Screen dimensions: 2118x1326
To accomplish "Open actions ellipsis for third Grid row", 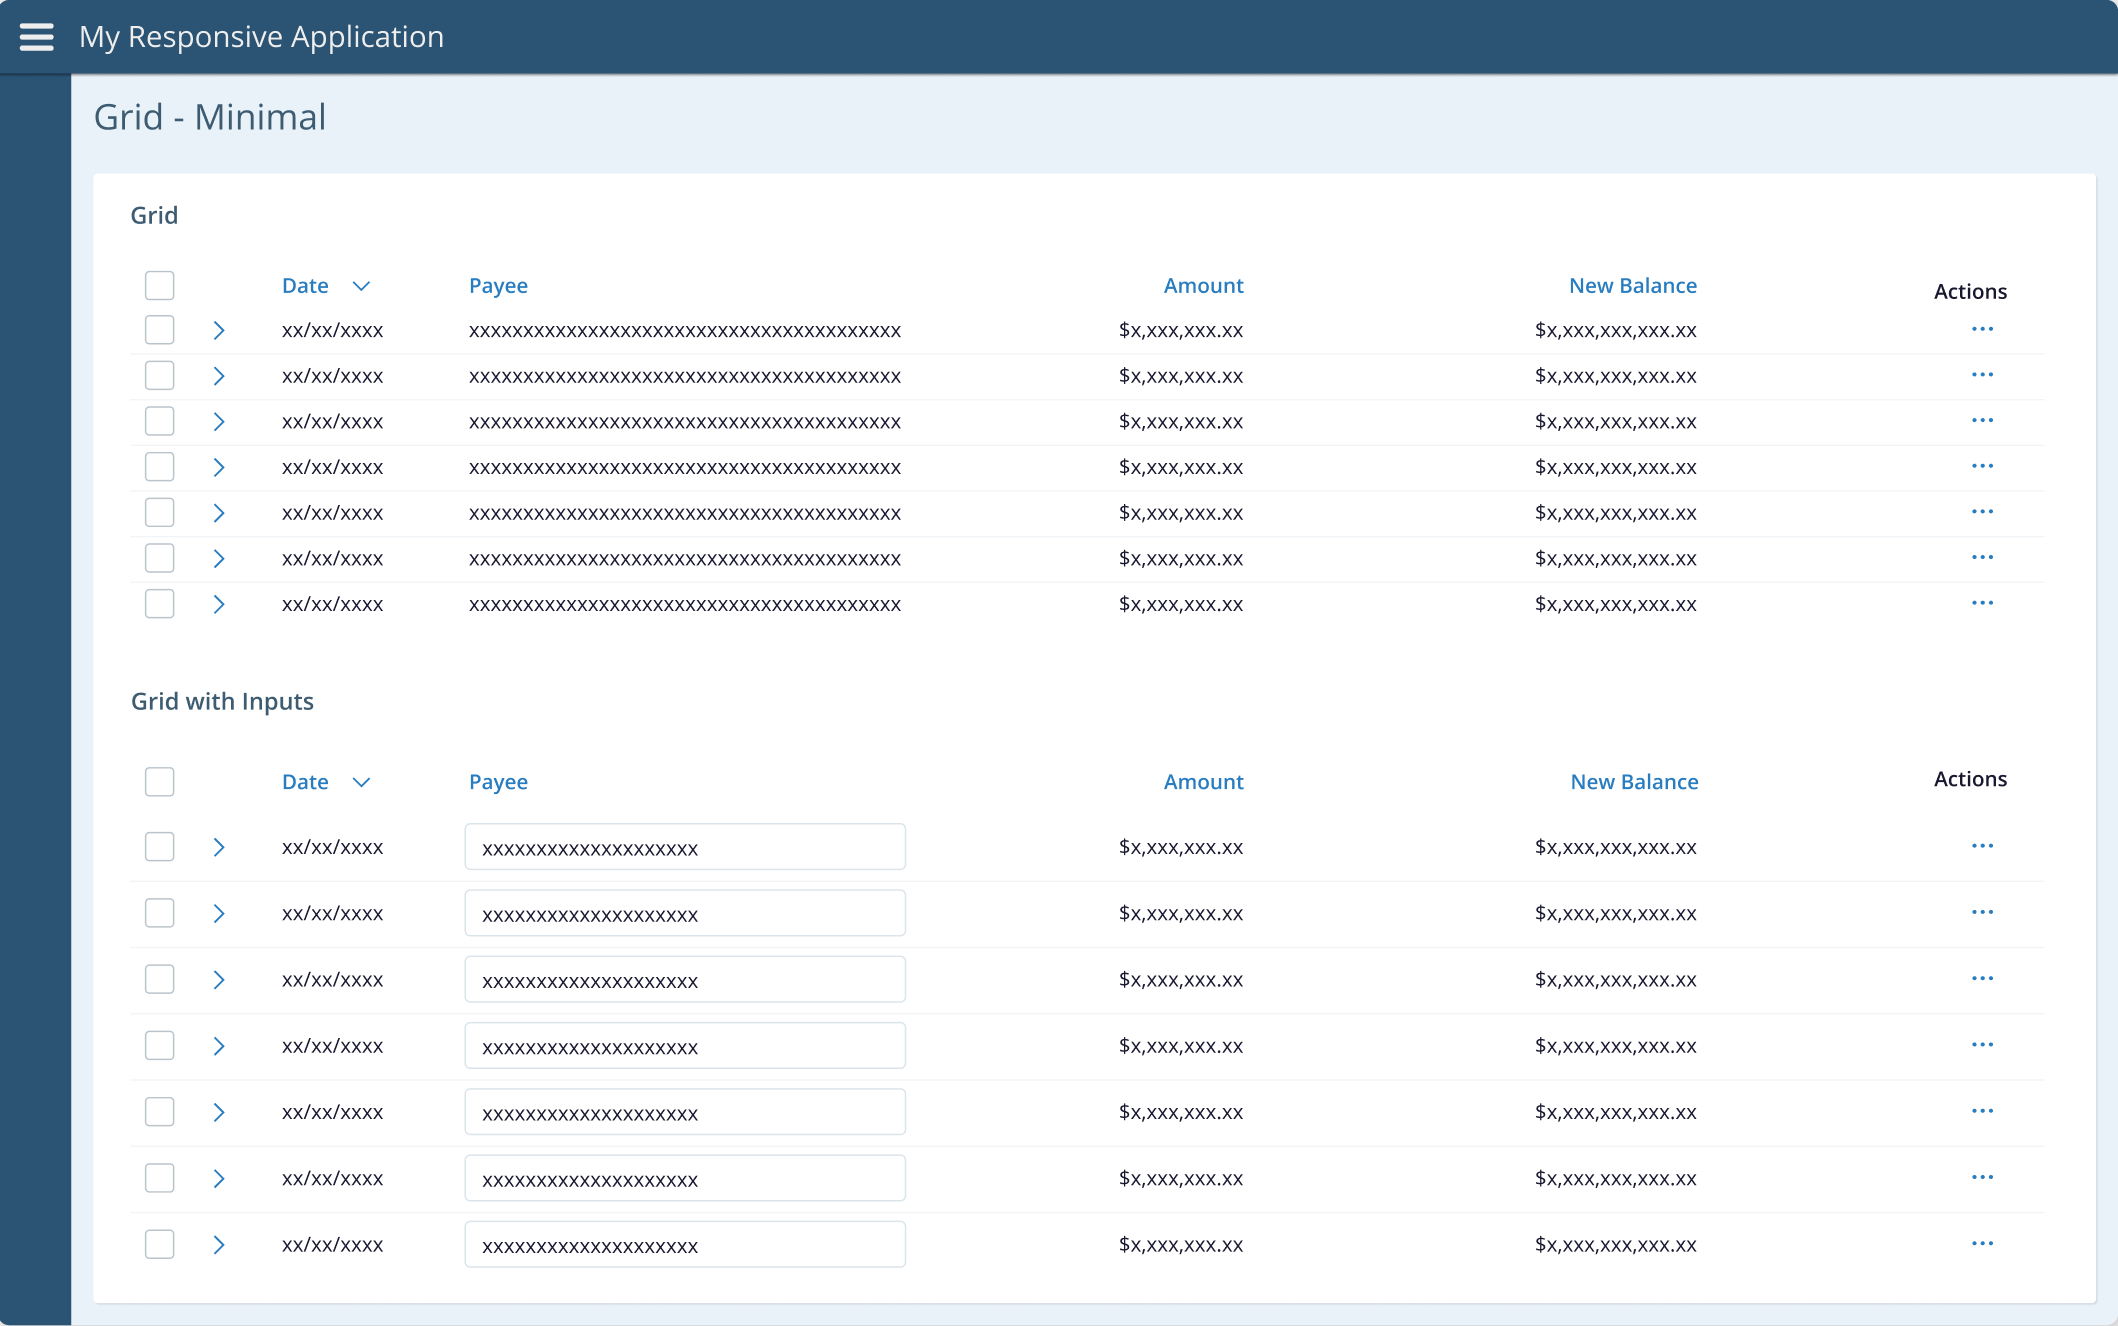I will 1982,421.
